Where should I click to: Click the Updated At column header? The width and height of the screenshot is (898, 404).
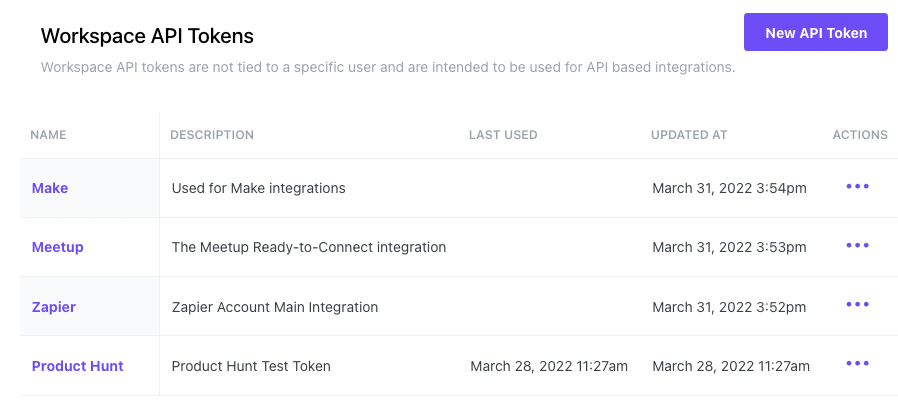689,135
